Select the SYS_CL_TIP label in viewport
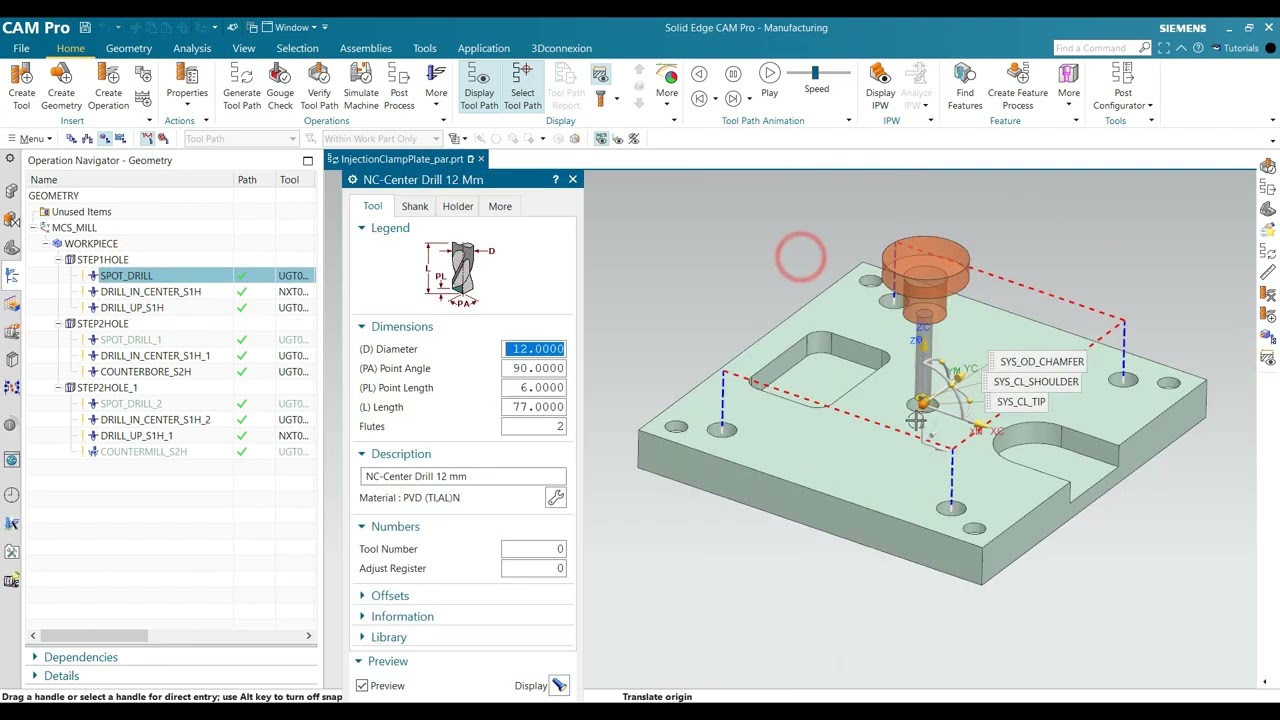The height and width of the screenshot is (720, 1280). pos(1020,402)
